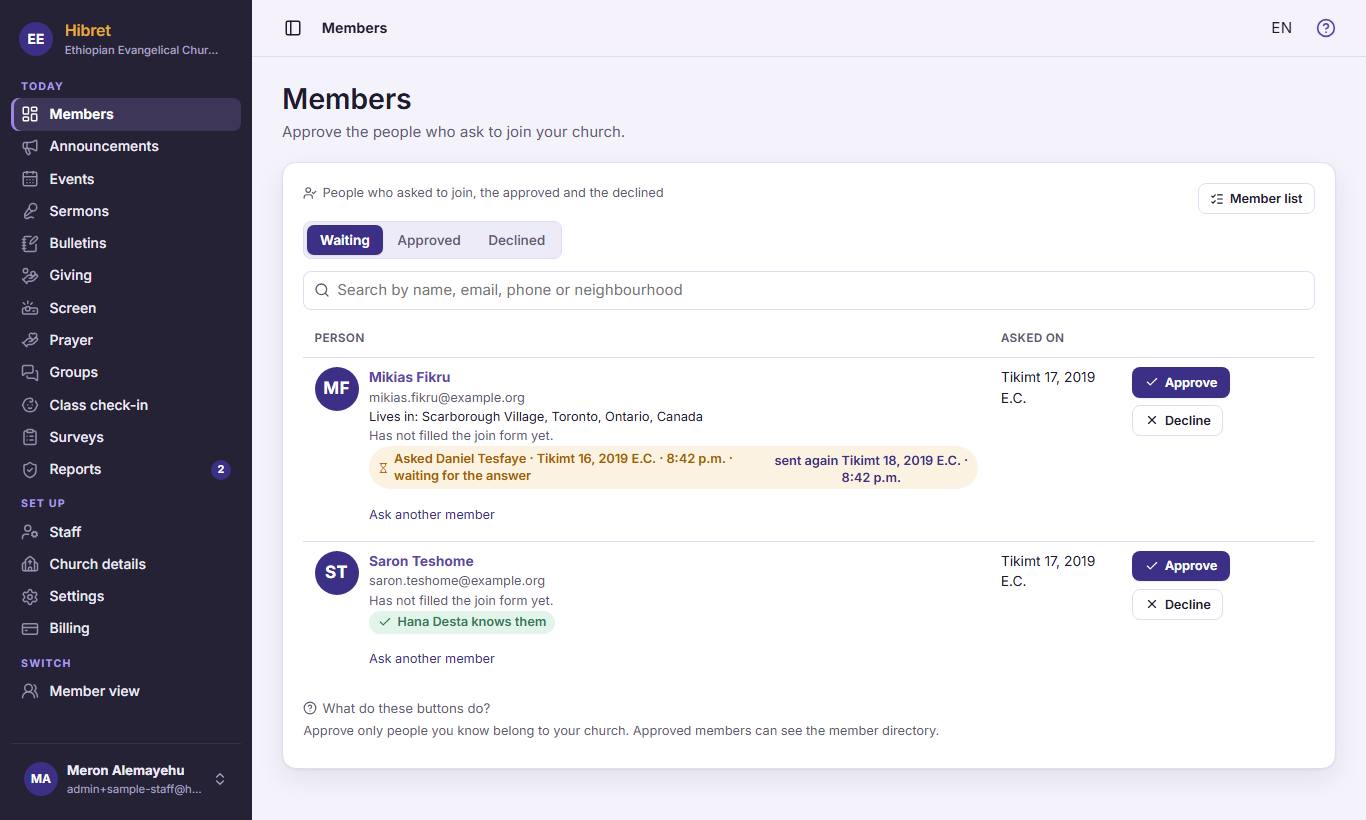
Task: Click the PERSON column header
Action: 339,338
